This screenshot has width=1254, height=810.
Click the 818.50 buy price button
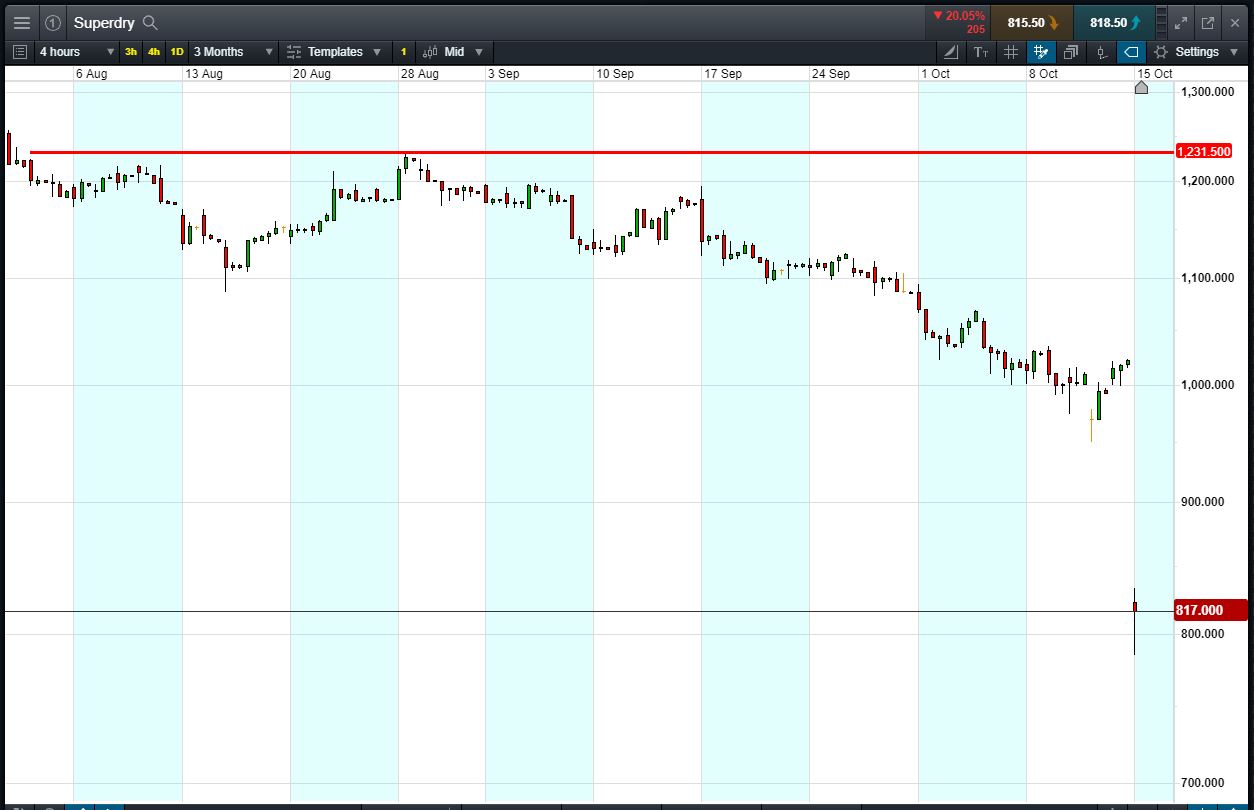(x=1114, y=22)
